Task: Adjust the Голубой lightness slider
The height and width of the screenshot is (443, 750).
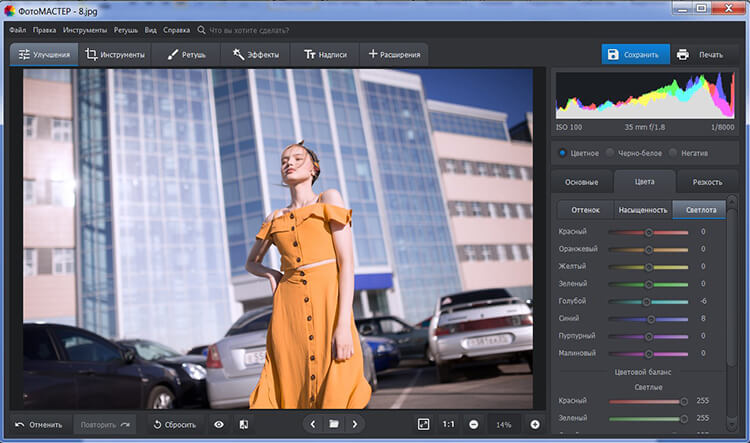Action: (645, 301)
